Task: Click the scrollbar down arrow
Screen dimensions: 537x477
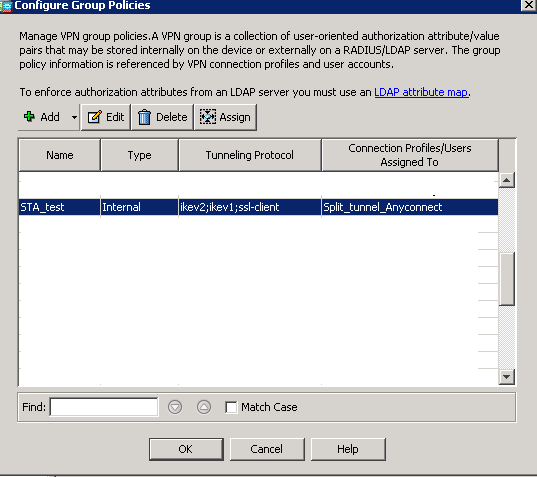Action: pyautogui.click(x=507, y=377)
